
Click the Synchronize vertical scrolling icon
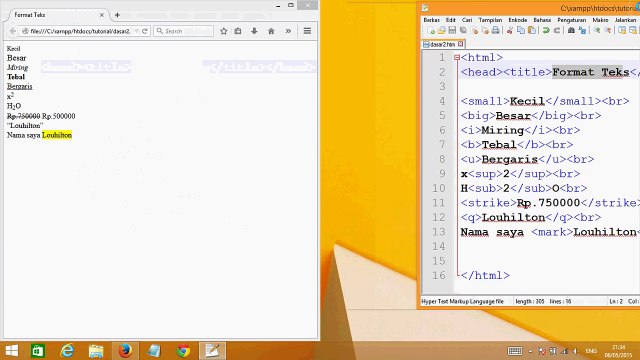tap(622, 31)
